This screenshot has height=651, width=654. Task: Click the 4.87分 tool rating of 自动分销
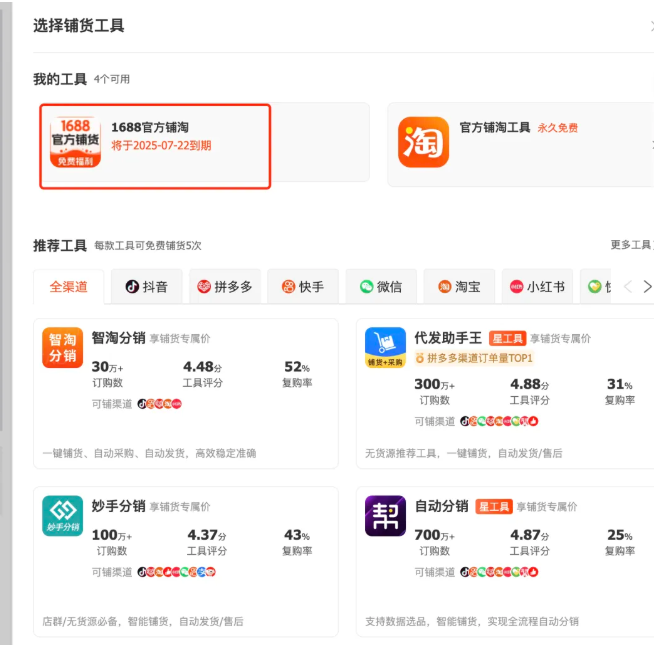[x=529, y=535]
